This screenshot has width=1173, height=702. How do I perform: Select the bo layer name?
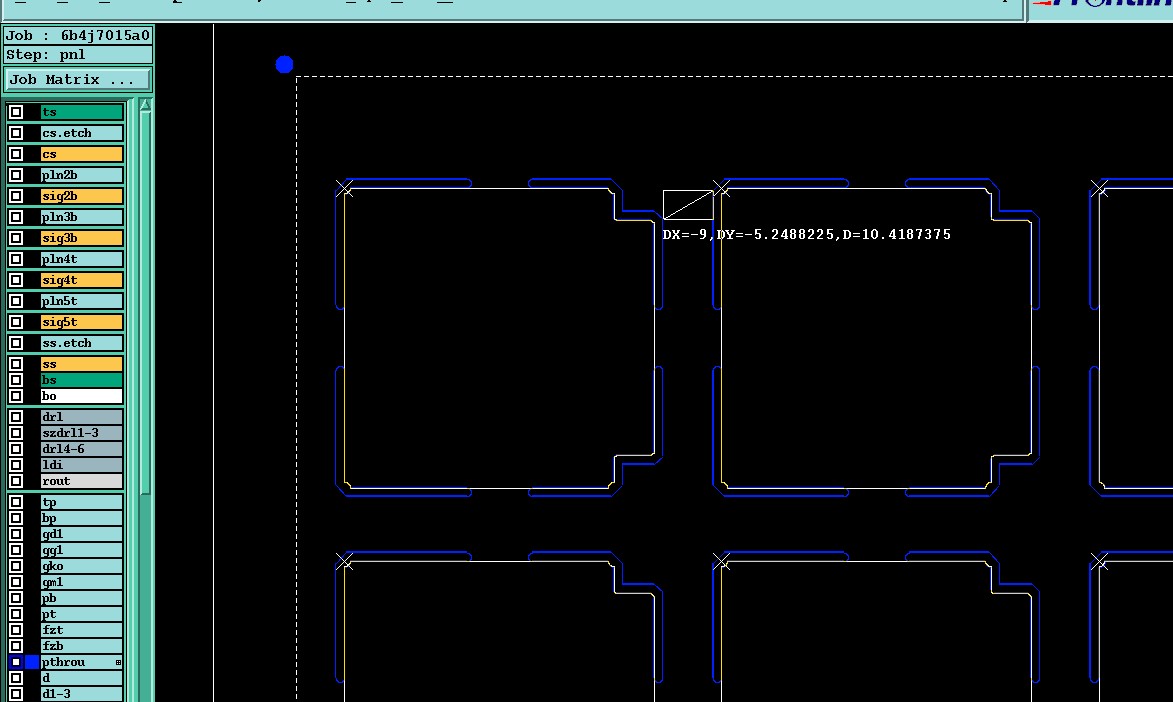[82, 396]
